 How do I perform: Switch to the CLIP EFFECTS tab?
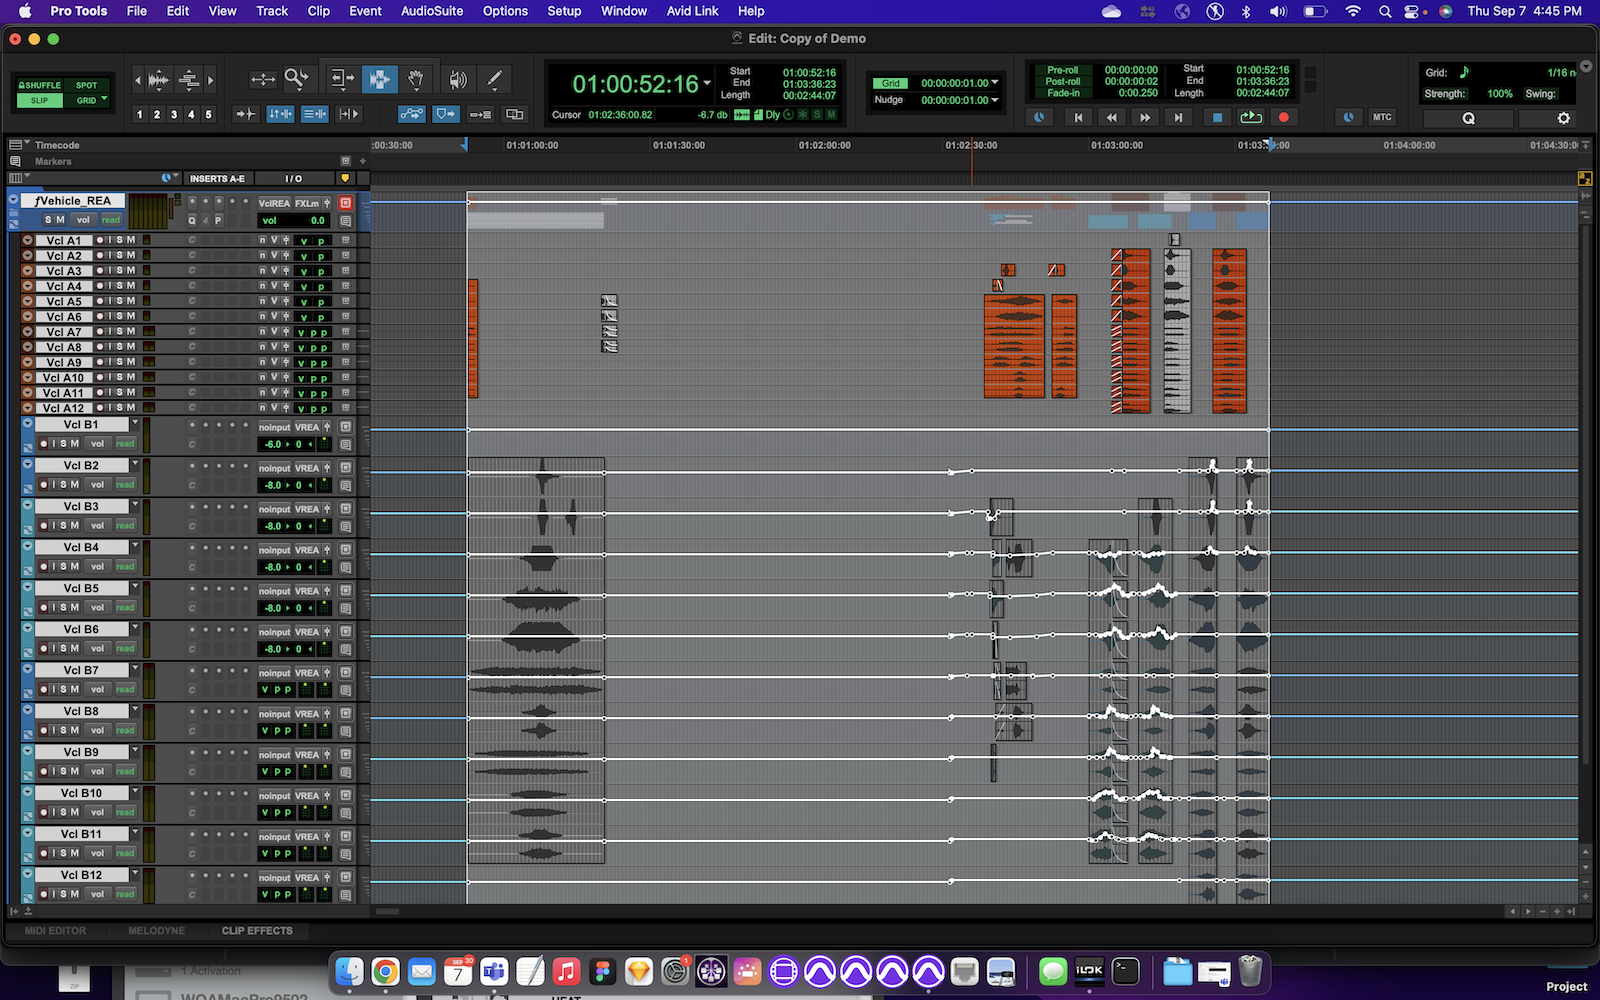pos(257,930)
